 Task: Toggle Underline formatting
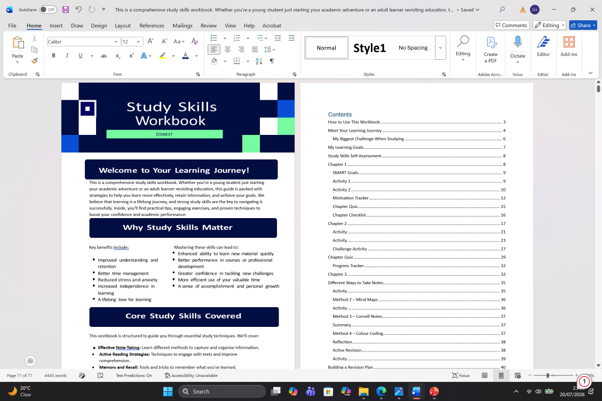[81, 56]
